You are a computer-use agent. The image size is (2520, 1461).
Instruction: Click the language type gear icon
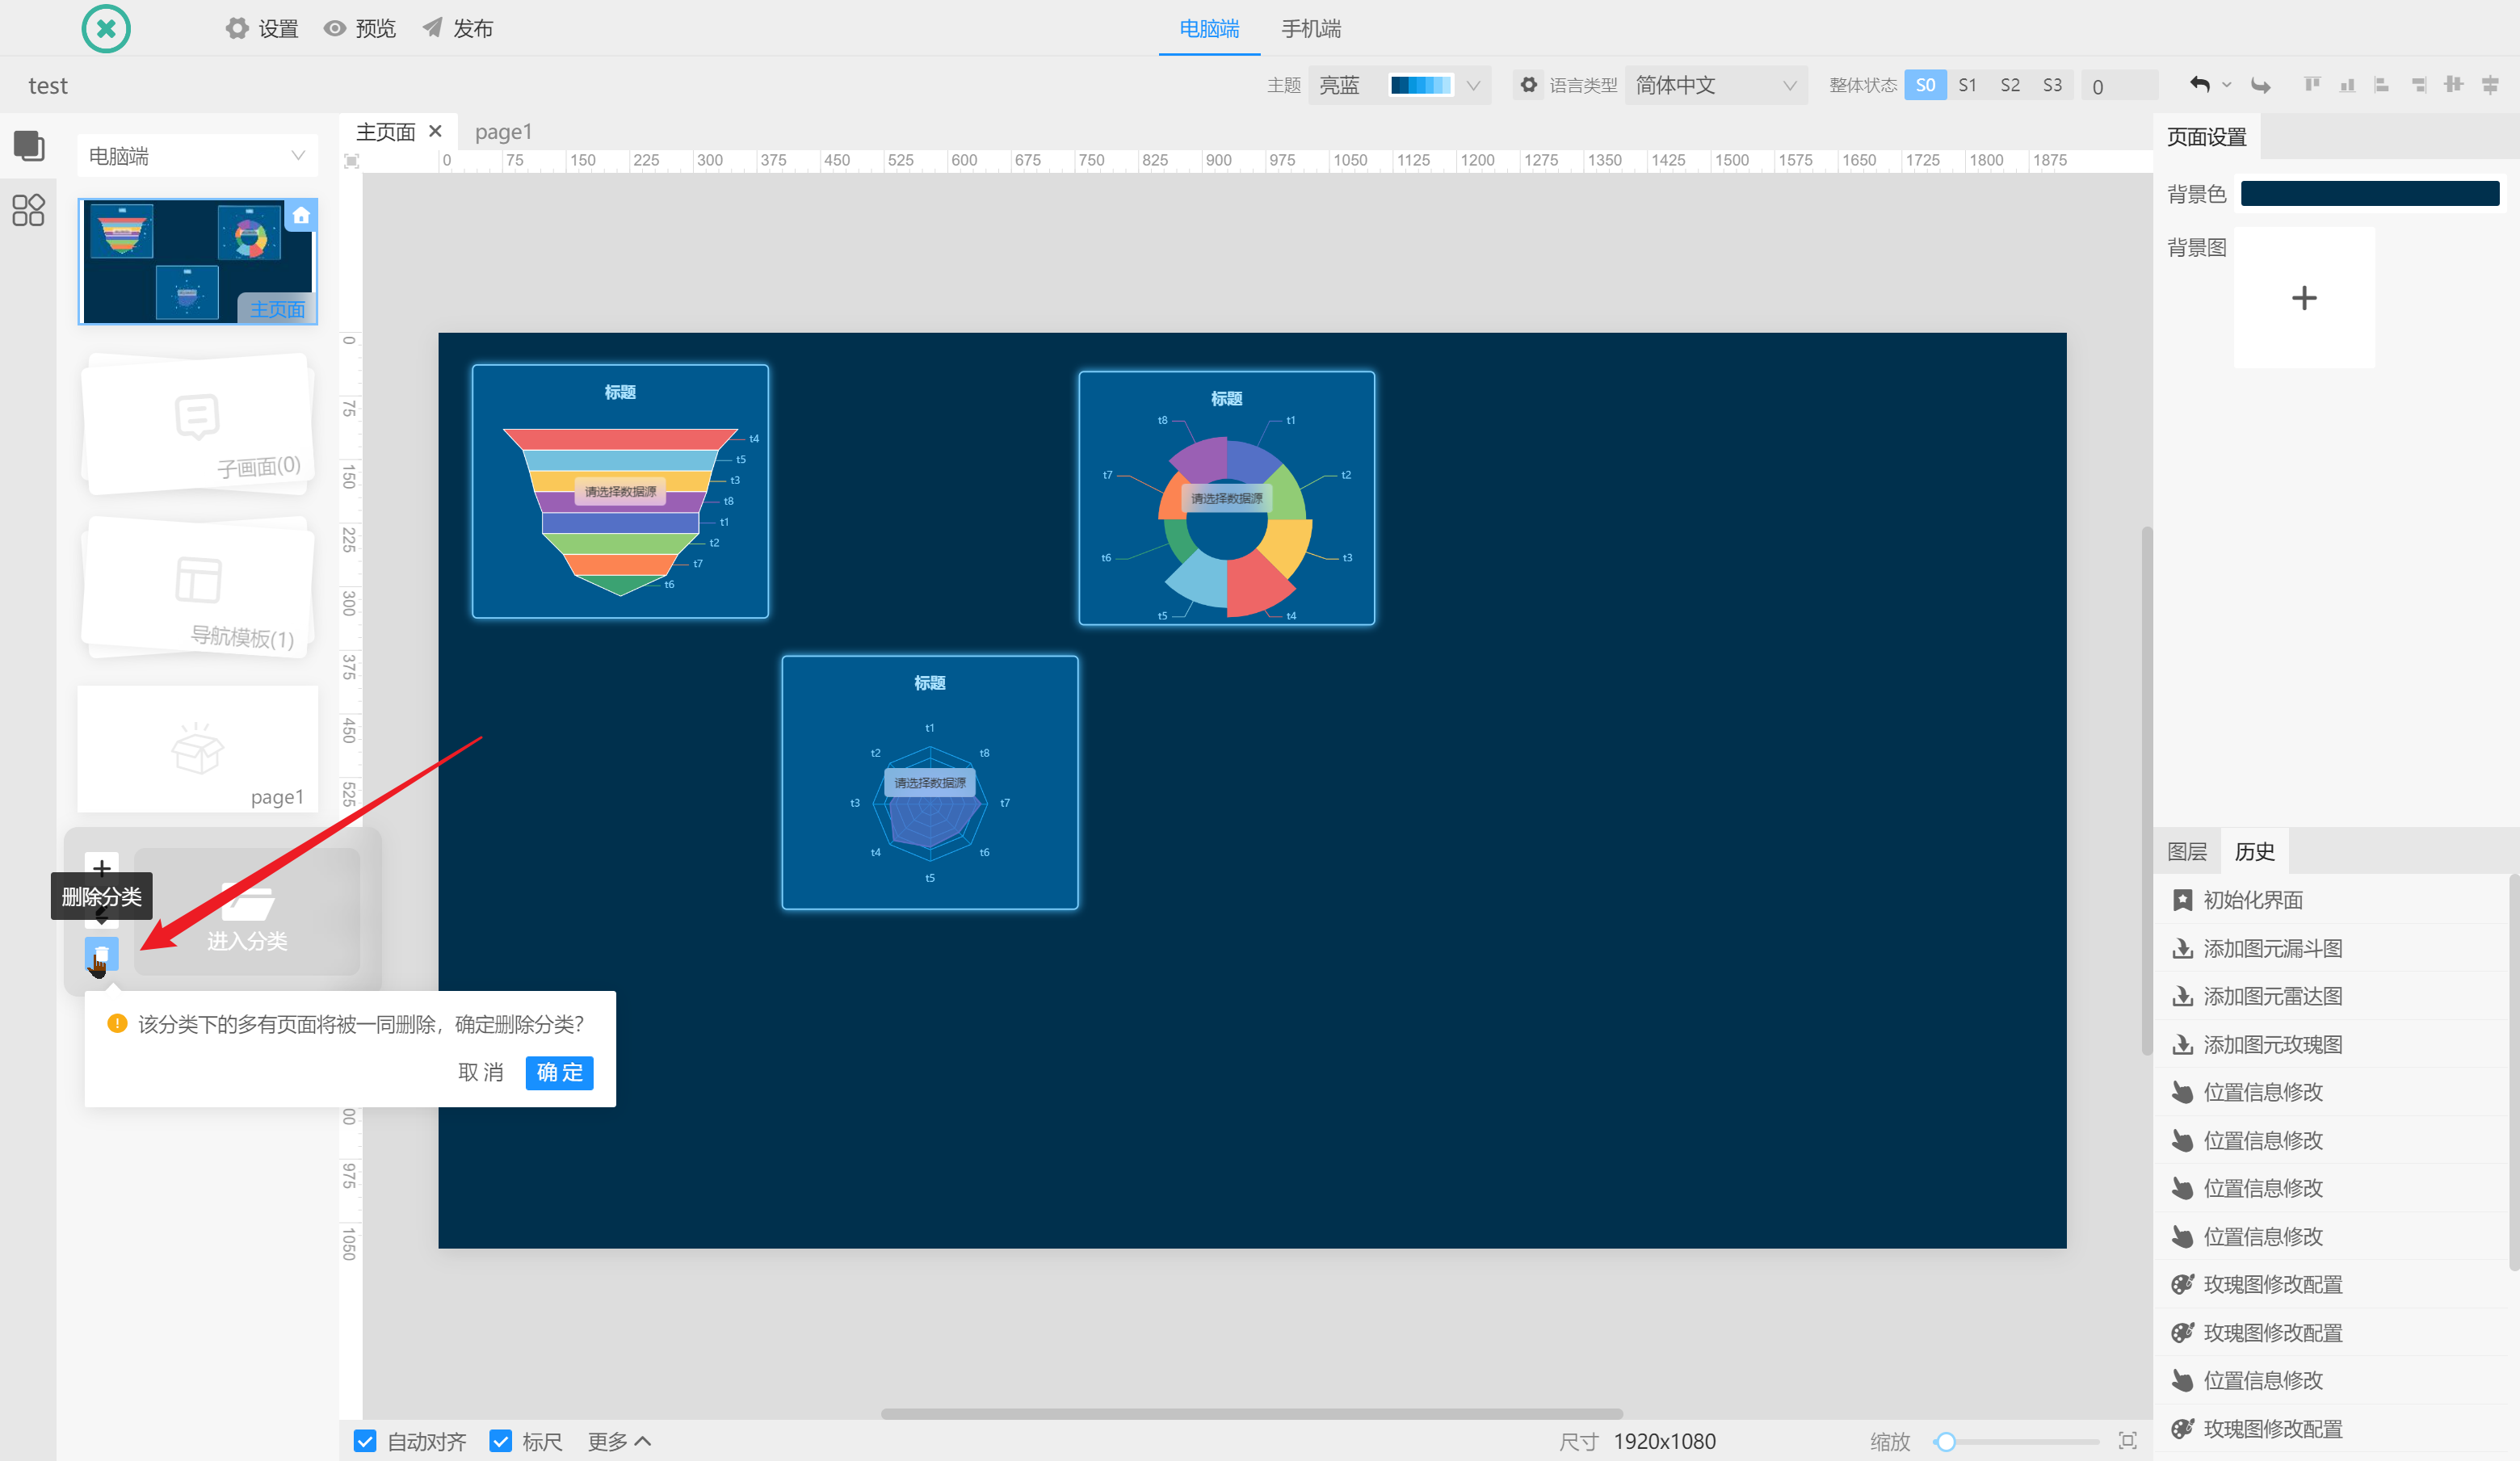[x=1529, y=85]
